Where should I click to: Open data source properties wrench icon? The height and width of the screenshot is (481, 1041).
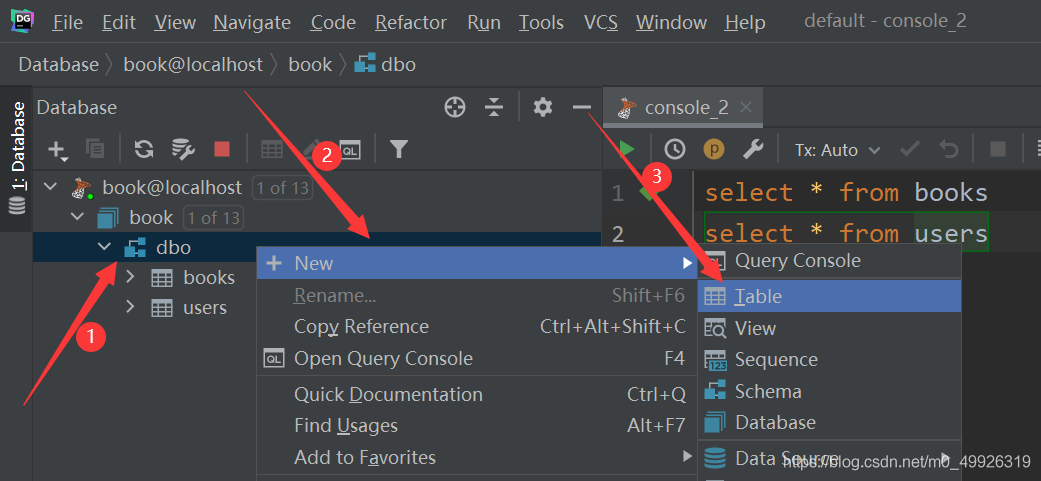coord(183,149)
